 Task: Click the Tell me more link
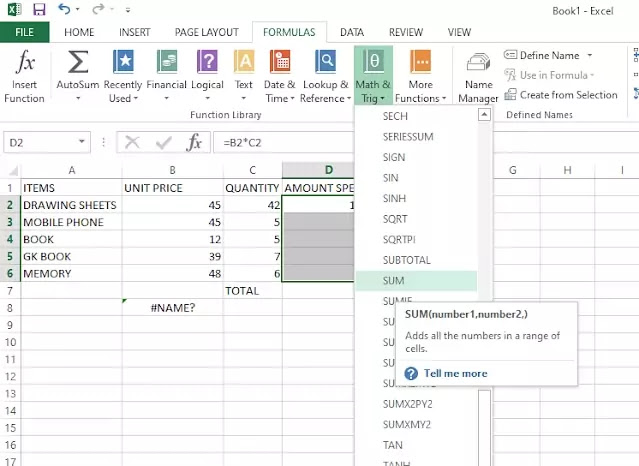(x=456, y=373)
